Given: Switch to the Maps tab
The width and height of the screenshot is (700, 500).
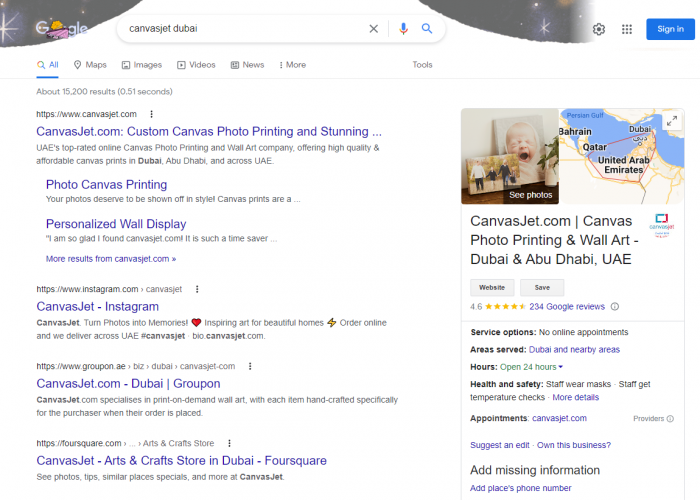Looking at the screenshot, I should point(90,65).
